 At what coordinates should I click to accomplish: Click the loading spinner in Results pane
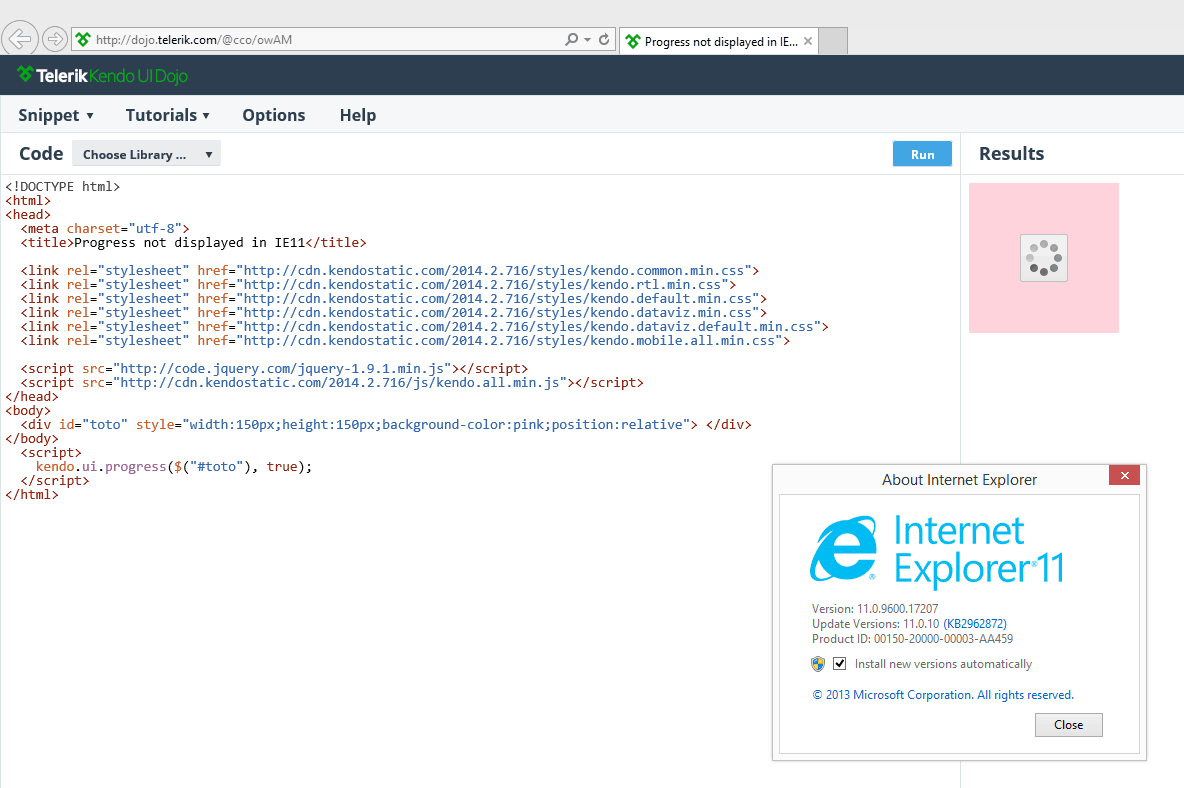tap(1044, 257)
